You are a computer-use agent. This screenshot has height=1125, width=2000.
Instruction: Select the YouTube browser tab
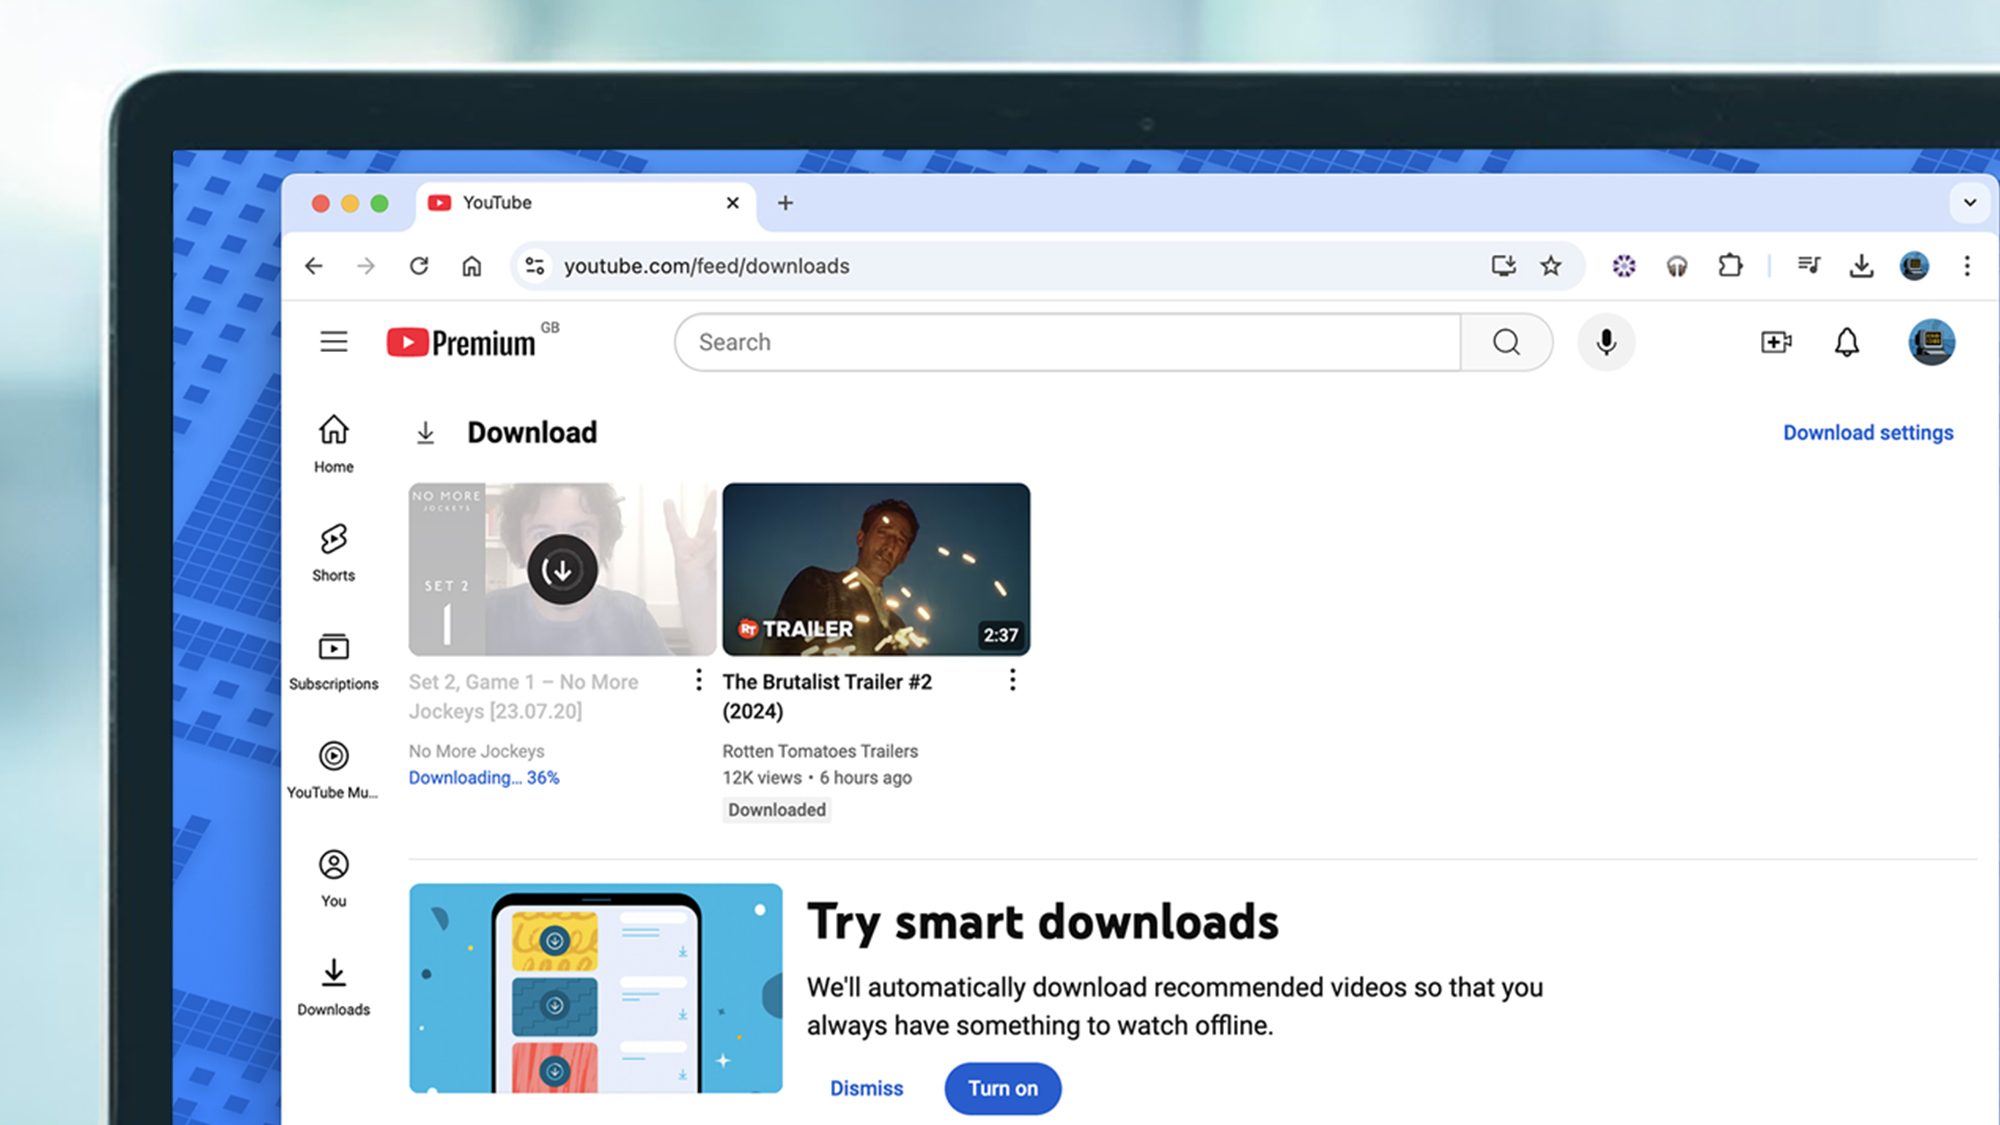[x=584, y=203]
